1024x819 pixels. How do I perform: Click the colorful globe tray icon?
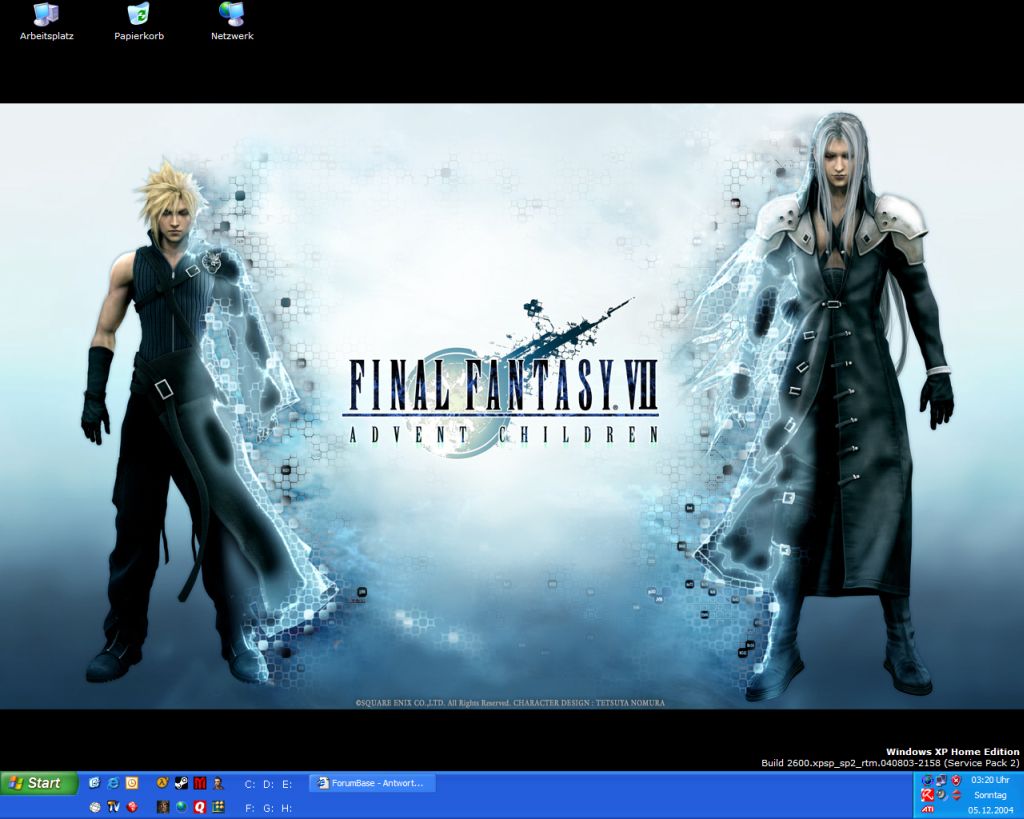click(927, 780)
